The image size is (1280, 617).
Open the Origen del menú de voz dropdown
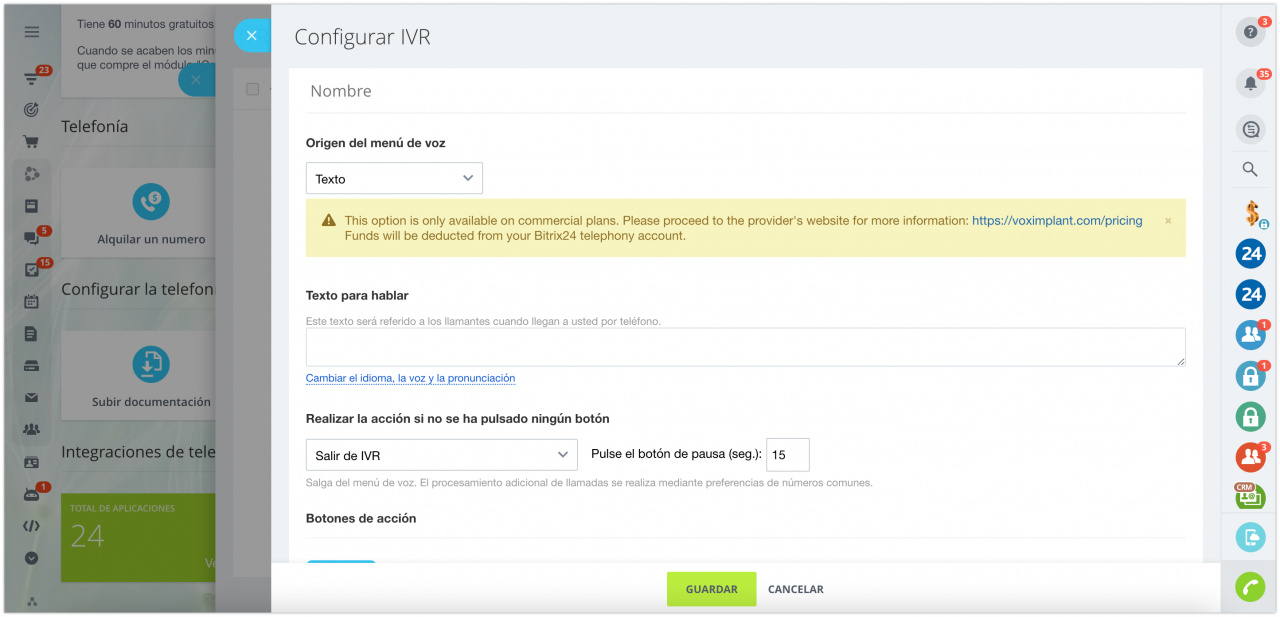(x=394, y=179)
